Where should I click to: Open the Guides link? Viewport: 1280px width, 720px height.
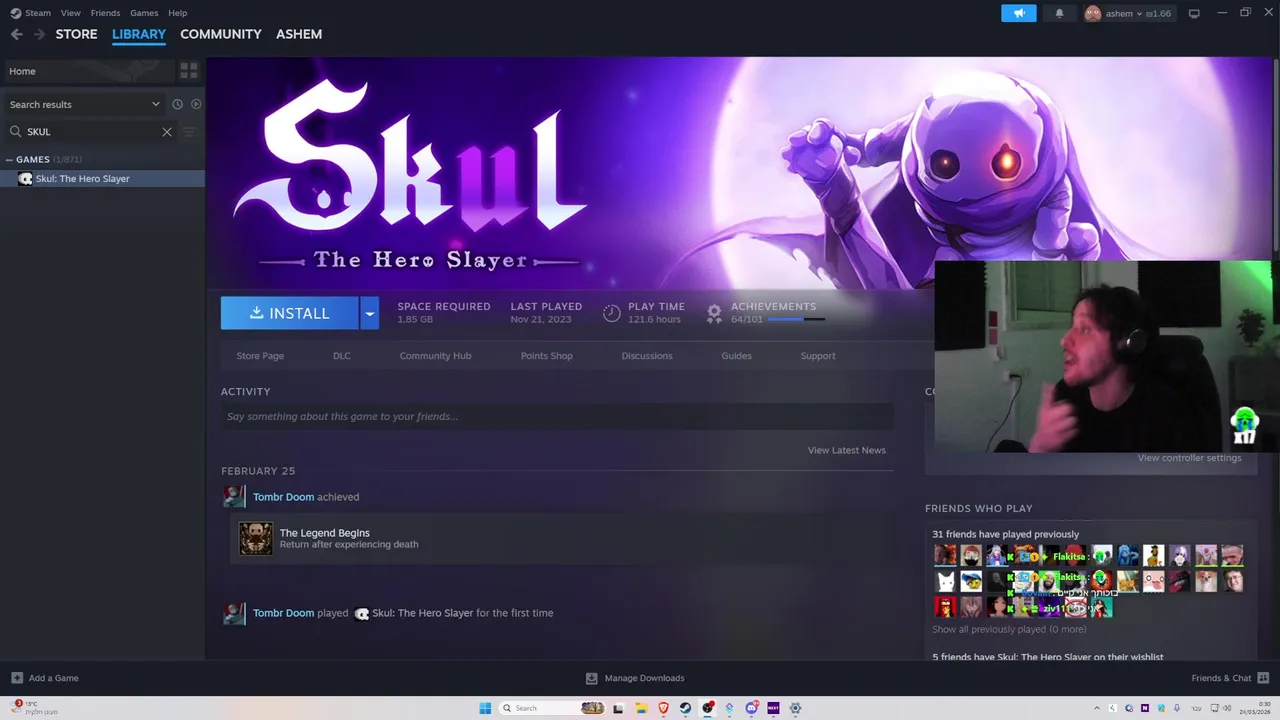pos(737,356)
